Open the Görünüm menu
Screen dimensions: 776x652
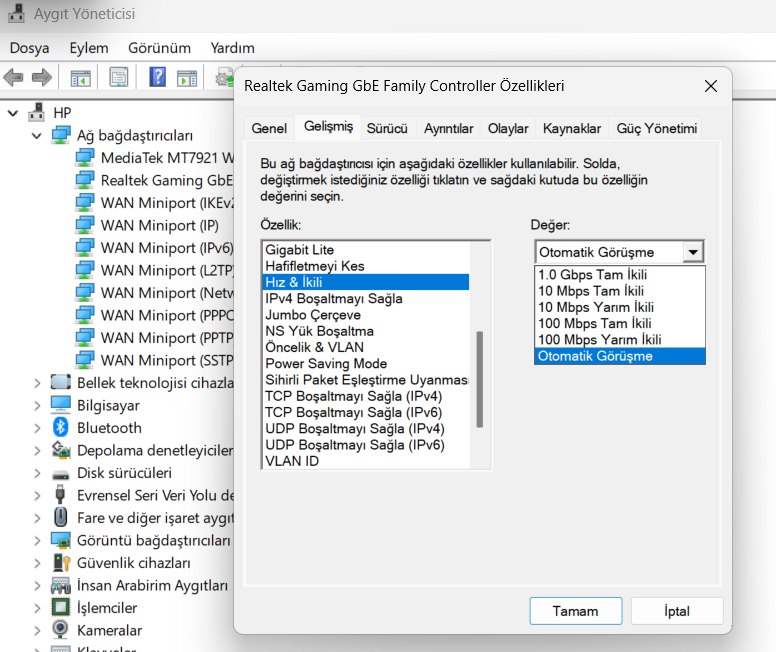(159, 48)
